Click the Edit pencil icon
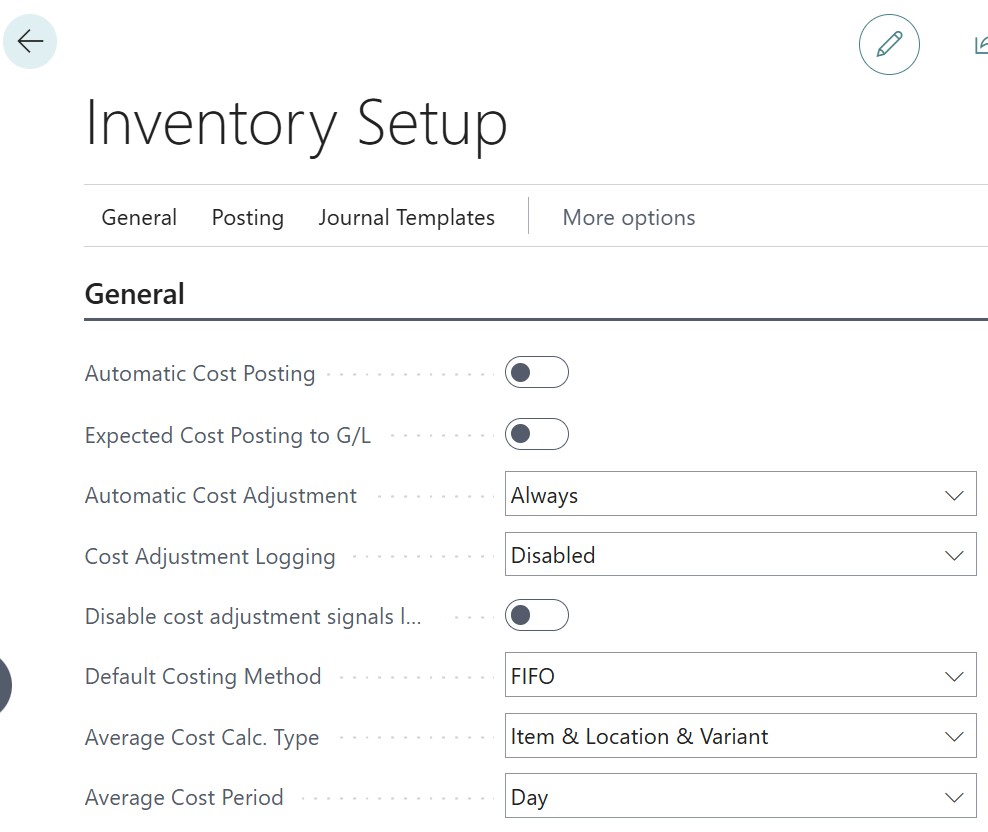This screenshot has width=988, height=832. pyautogui.click(x=889, y=44)
